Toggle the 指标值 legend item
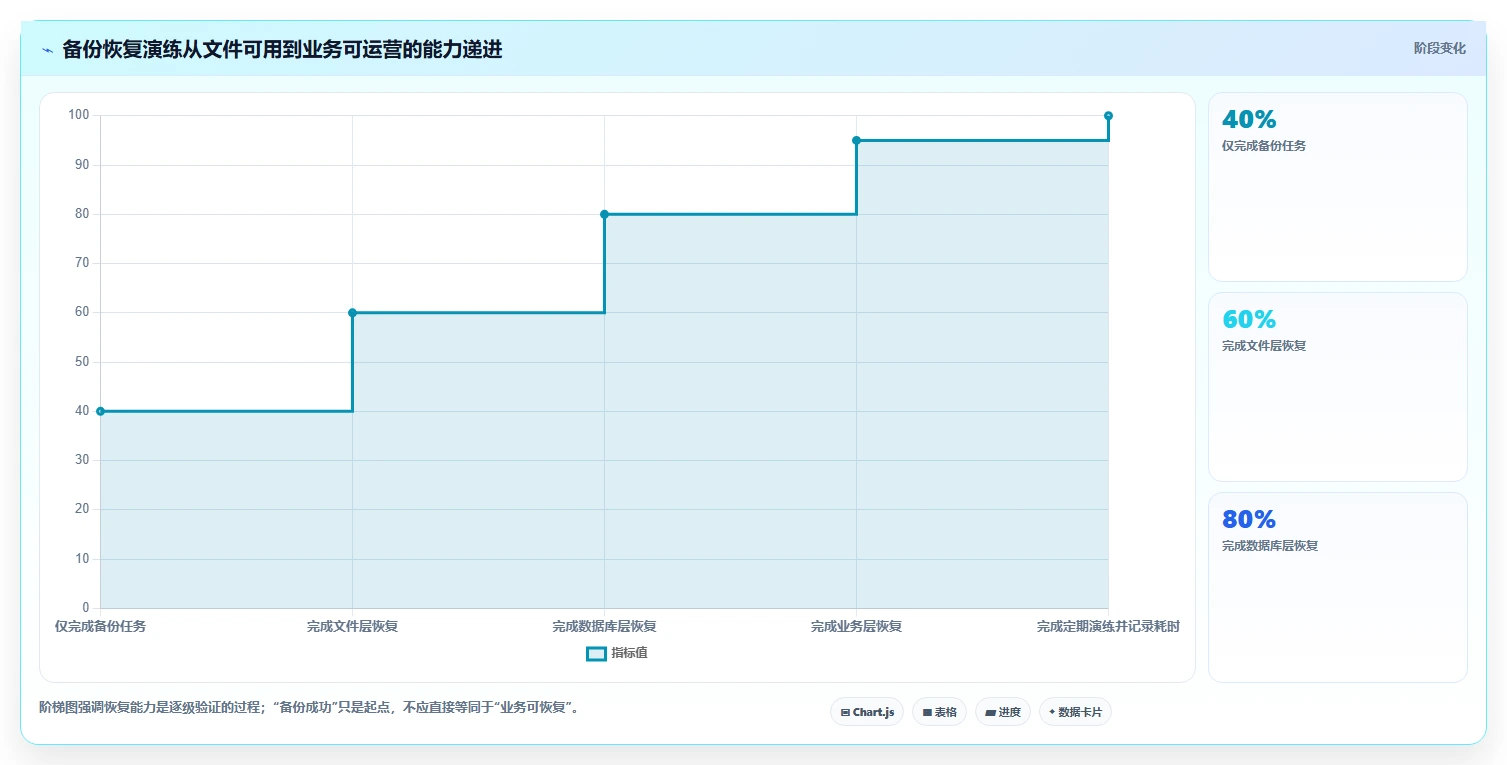 point(617,653)
